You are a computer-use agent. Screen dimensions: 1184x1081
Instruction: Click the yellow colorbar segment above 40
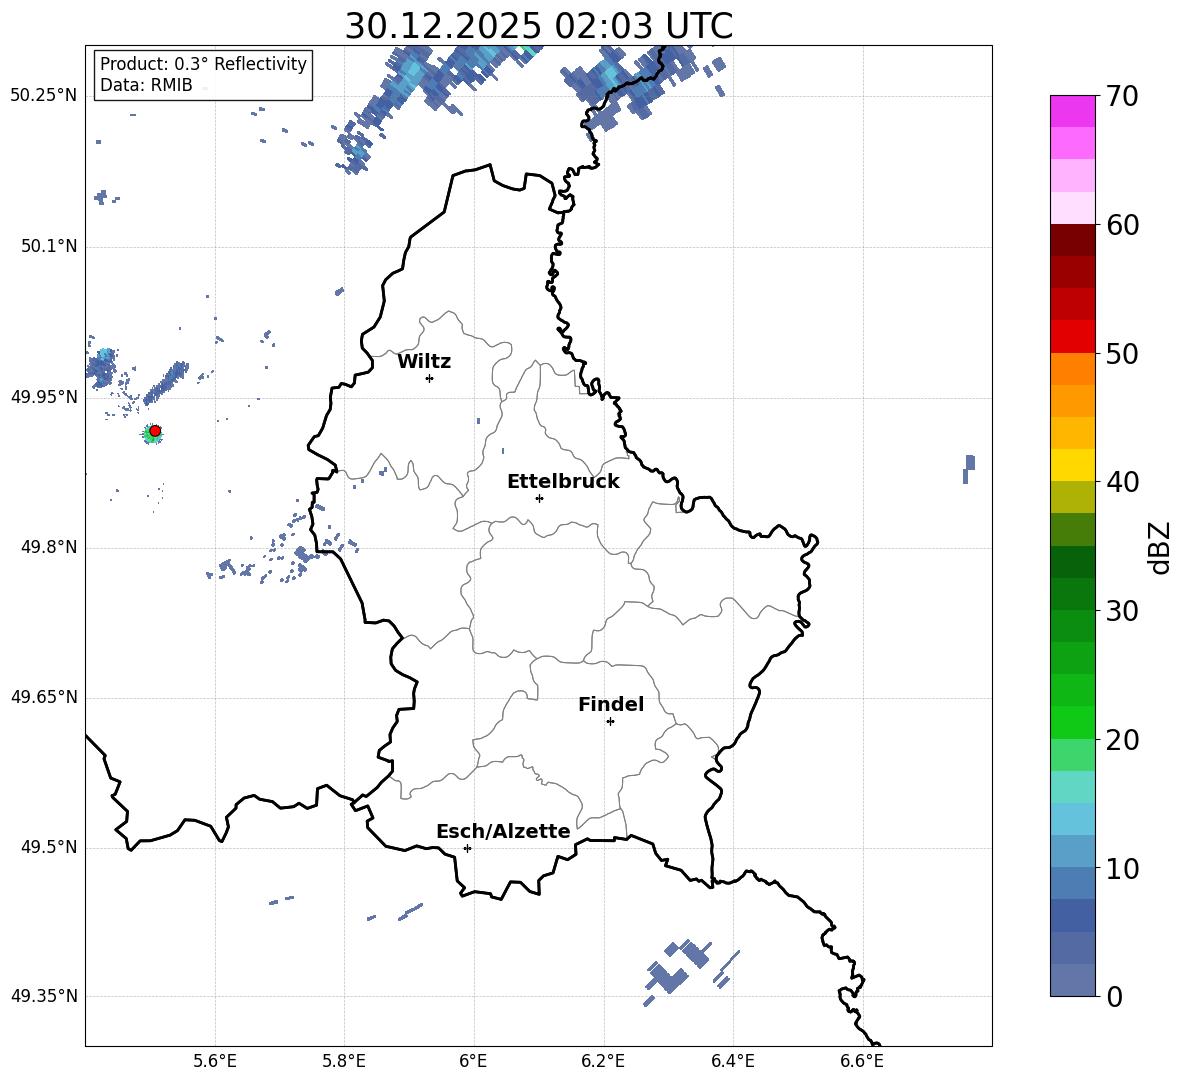tap(1073, 465)
